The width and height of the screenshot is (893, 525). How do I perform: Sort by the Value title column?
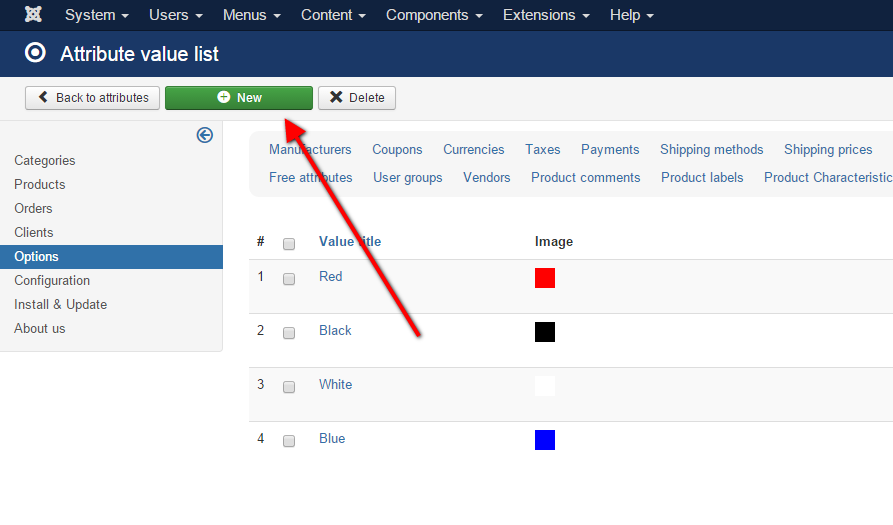349,241
